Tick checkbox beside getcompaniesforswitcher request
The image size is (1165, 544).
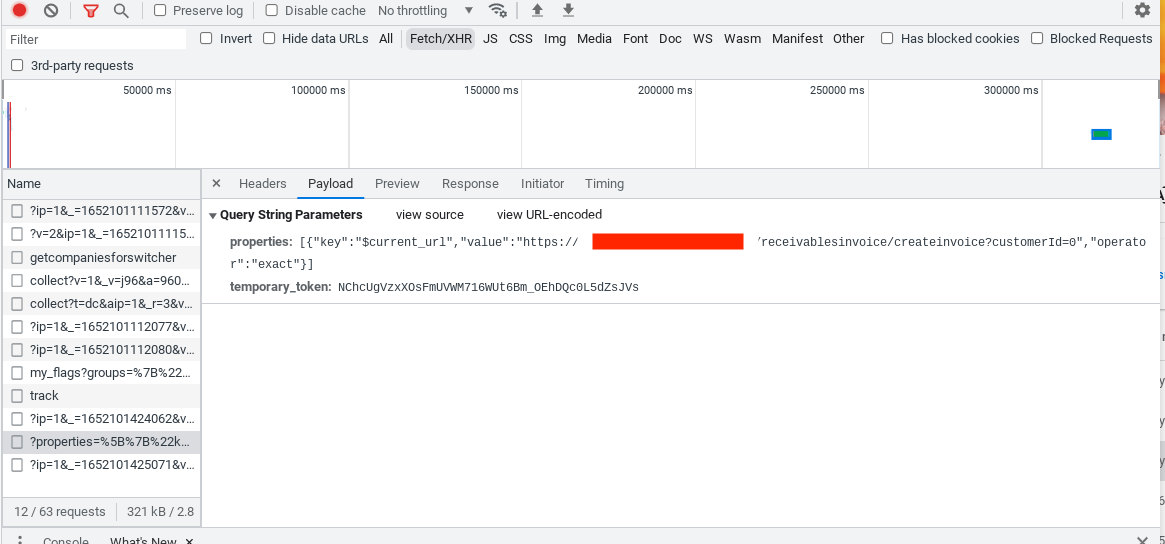[x=17, y=258]
